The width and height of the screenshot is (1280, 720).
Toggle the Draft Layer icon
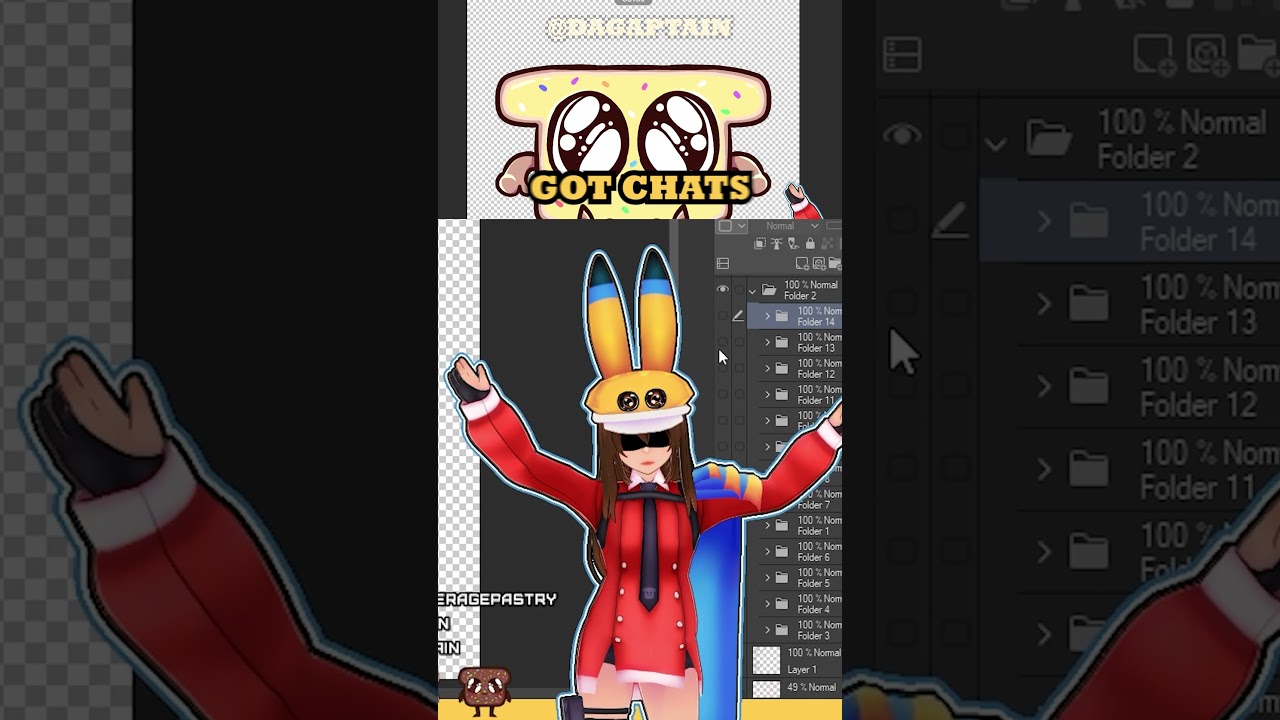pyautogui.click(x=794, y=243)
